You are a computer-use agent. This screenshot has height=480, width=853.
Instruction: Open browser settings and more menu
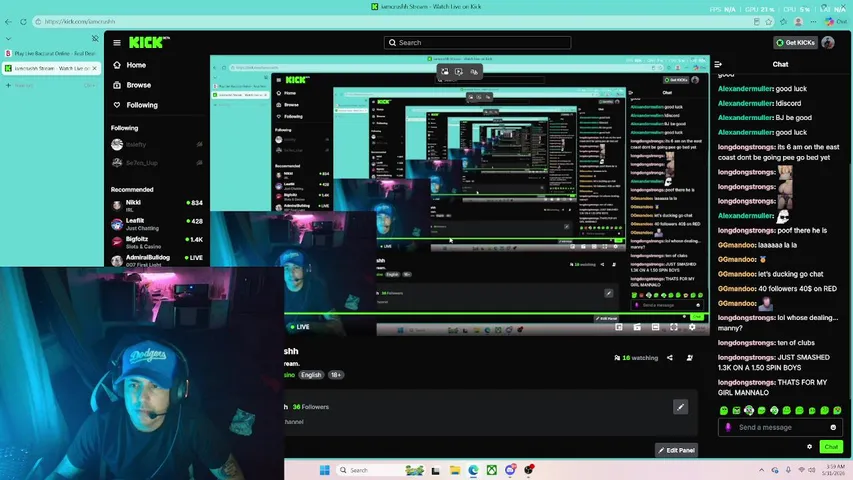(x=813, y=22)
